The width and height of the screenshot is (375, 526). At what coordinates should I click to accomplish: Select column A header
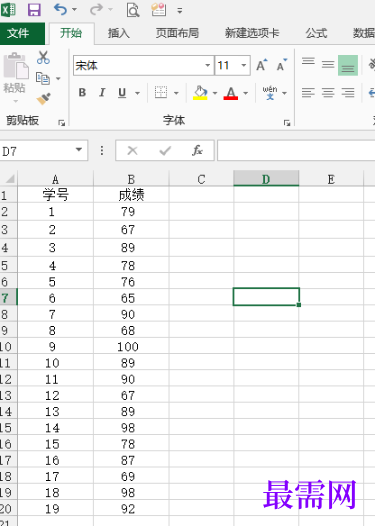[55, 179]
